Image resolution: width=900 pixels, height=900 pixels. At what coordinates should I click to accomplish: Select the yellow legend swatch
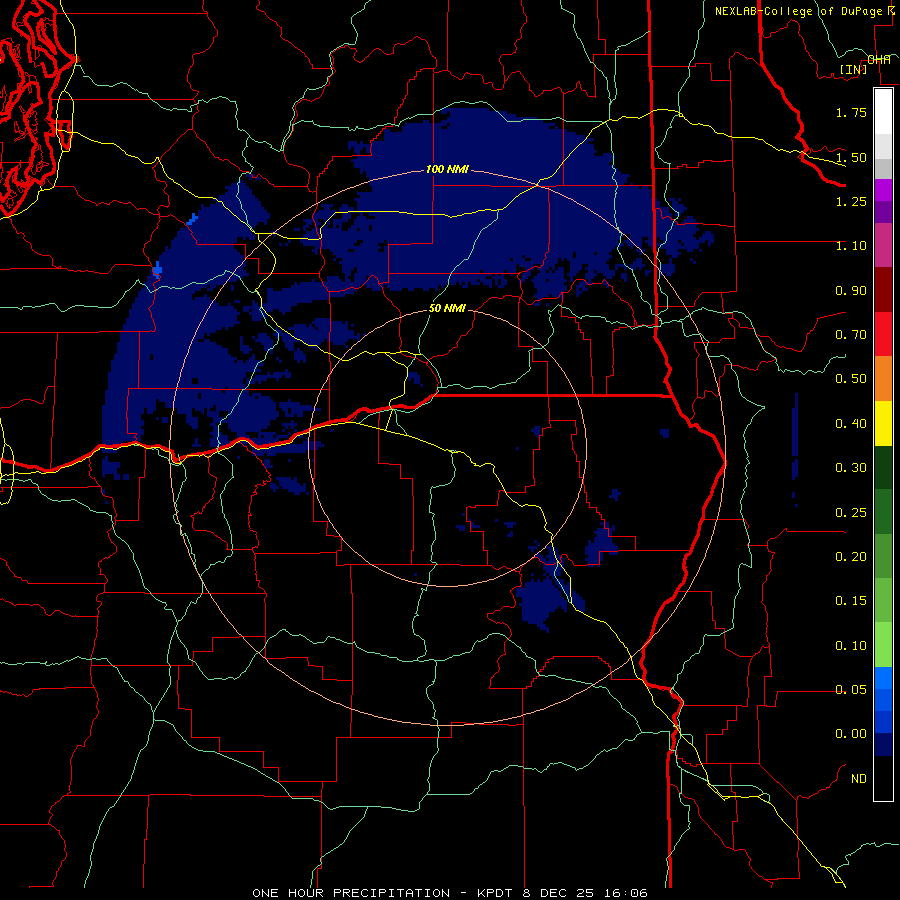(x=883, y=423)
